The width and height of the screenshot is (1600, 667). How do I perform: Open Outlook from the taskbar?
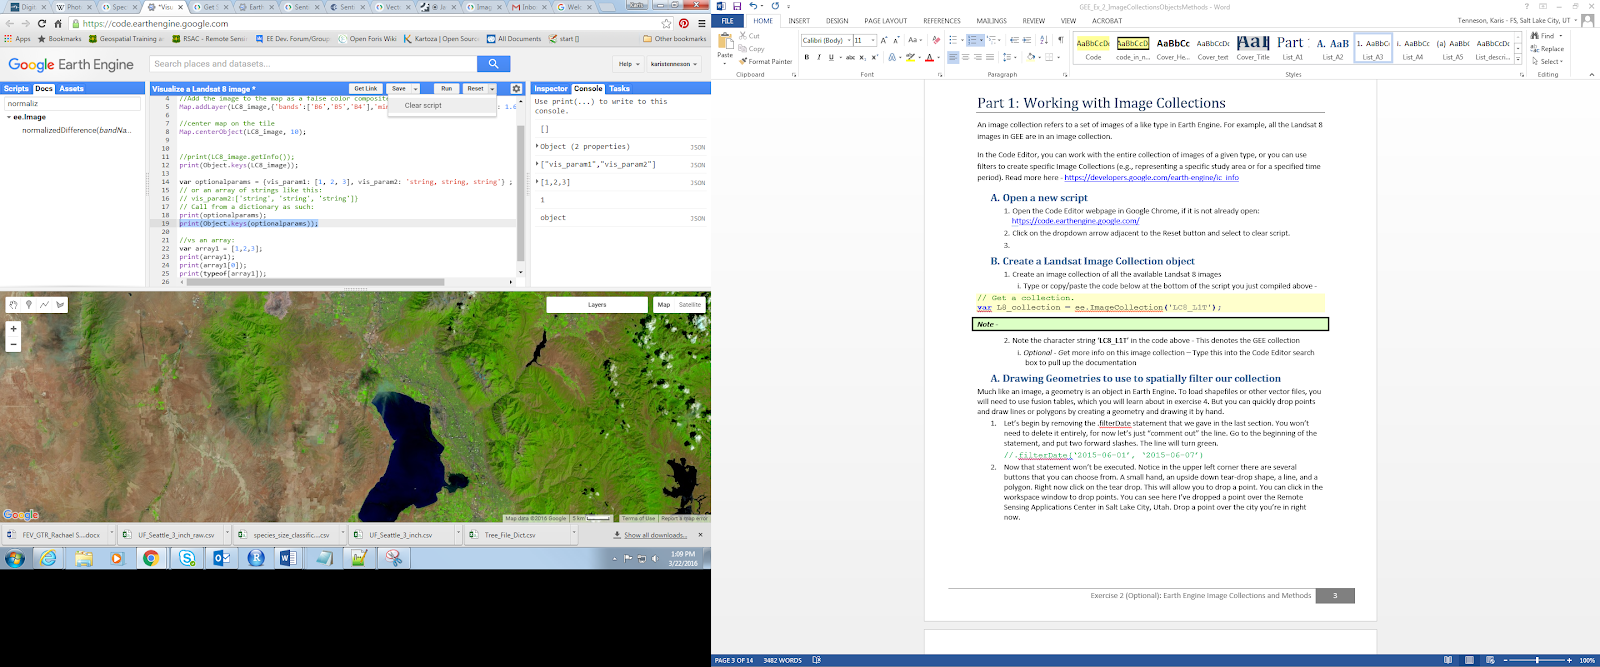click(222, 558)
